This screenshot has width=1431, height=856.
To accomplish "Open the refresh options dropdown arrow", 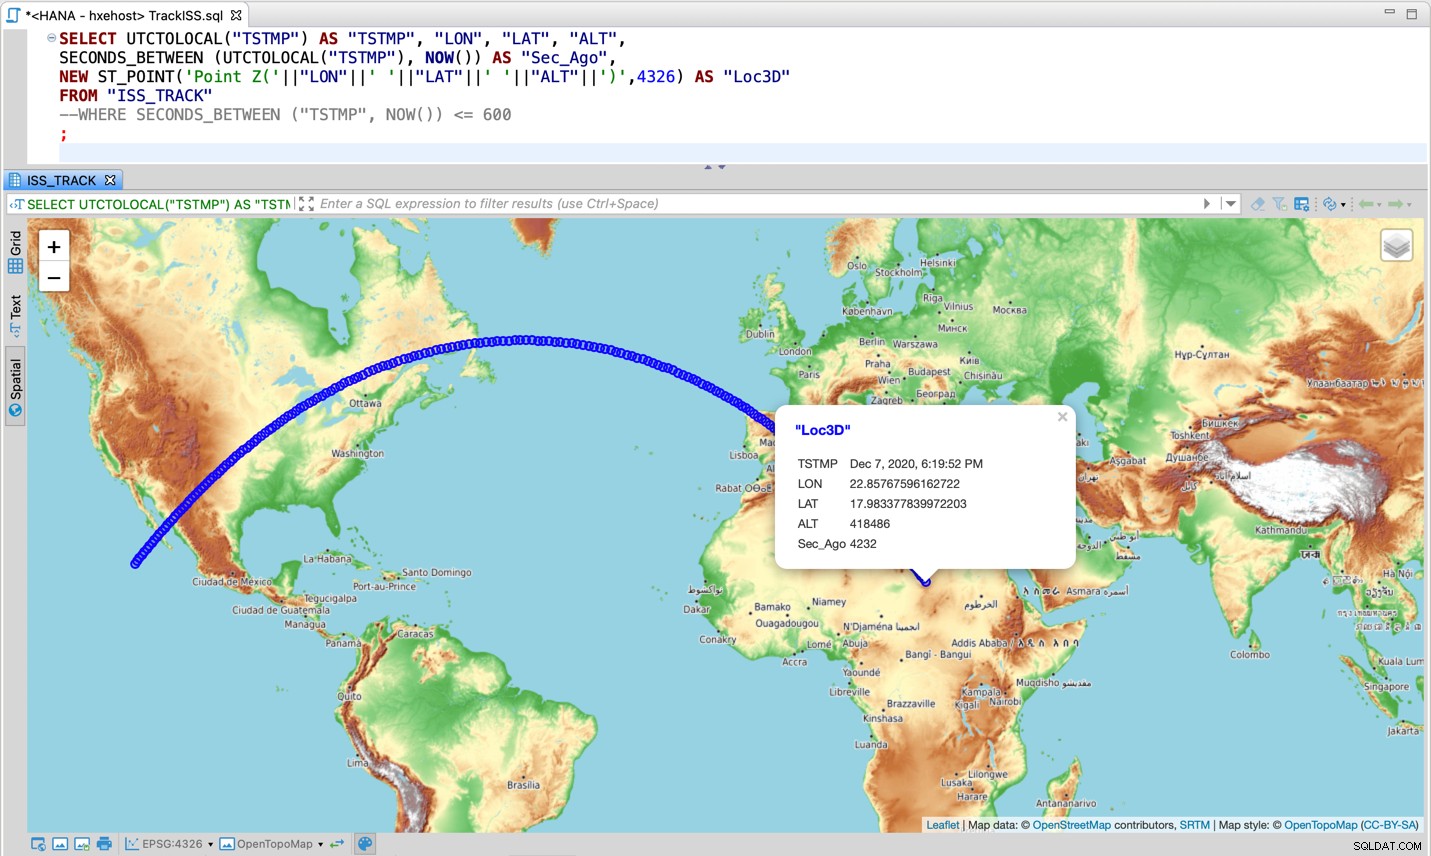I will tap(1343, 205).
